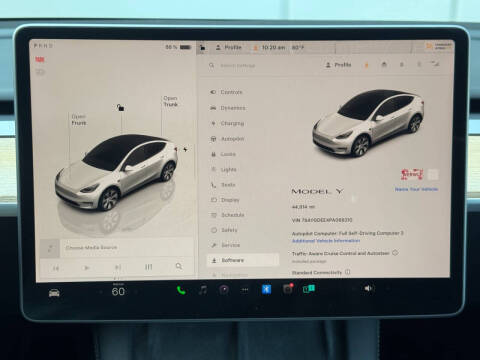This screenshot has width=480, height=360.
Task: Open the Music app in the dock
Action: click(x=203, y=290)
